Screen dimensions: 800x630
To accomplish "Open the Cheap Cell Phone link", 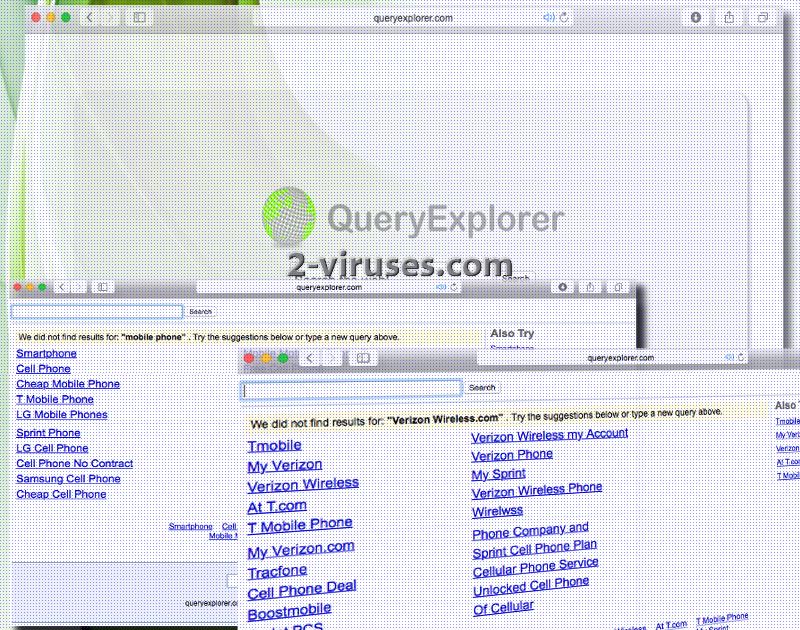I will pos(61,494).
